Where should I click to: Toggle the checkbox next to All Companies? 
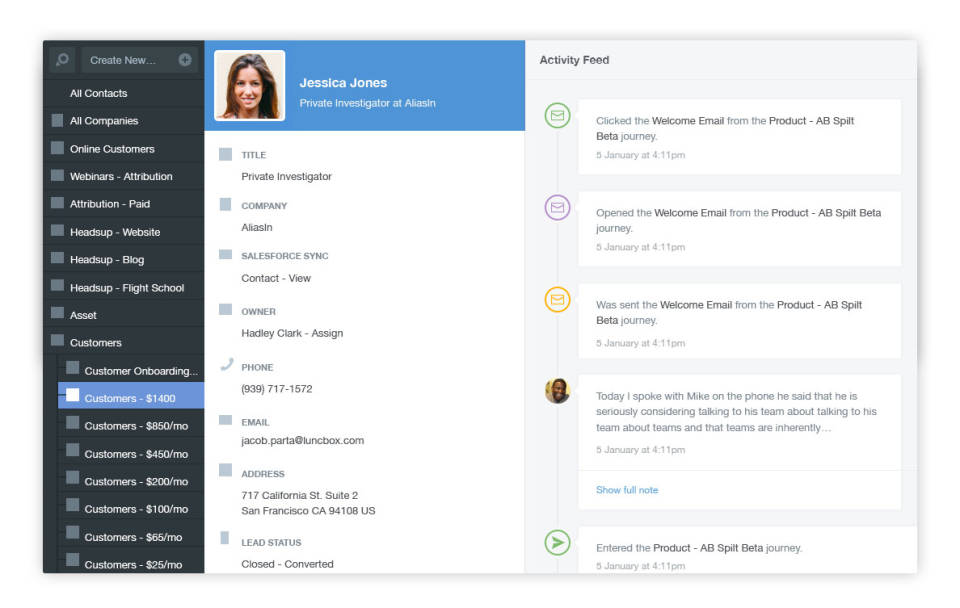click(x=57, y=120)
